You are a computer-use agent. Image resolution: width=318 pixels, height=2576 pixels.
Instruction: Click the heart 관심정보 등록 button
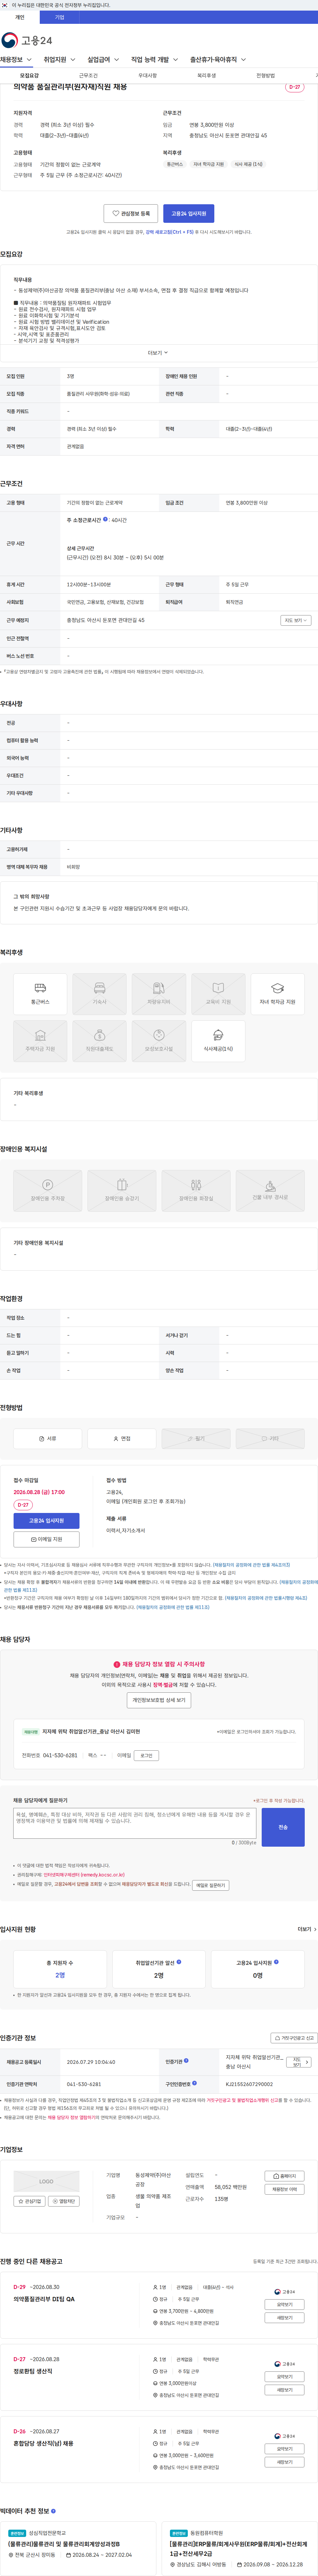131,213
